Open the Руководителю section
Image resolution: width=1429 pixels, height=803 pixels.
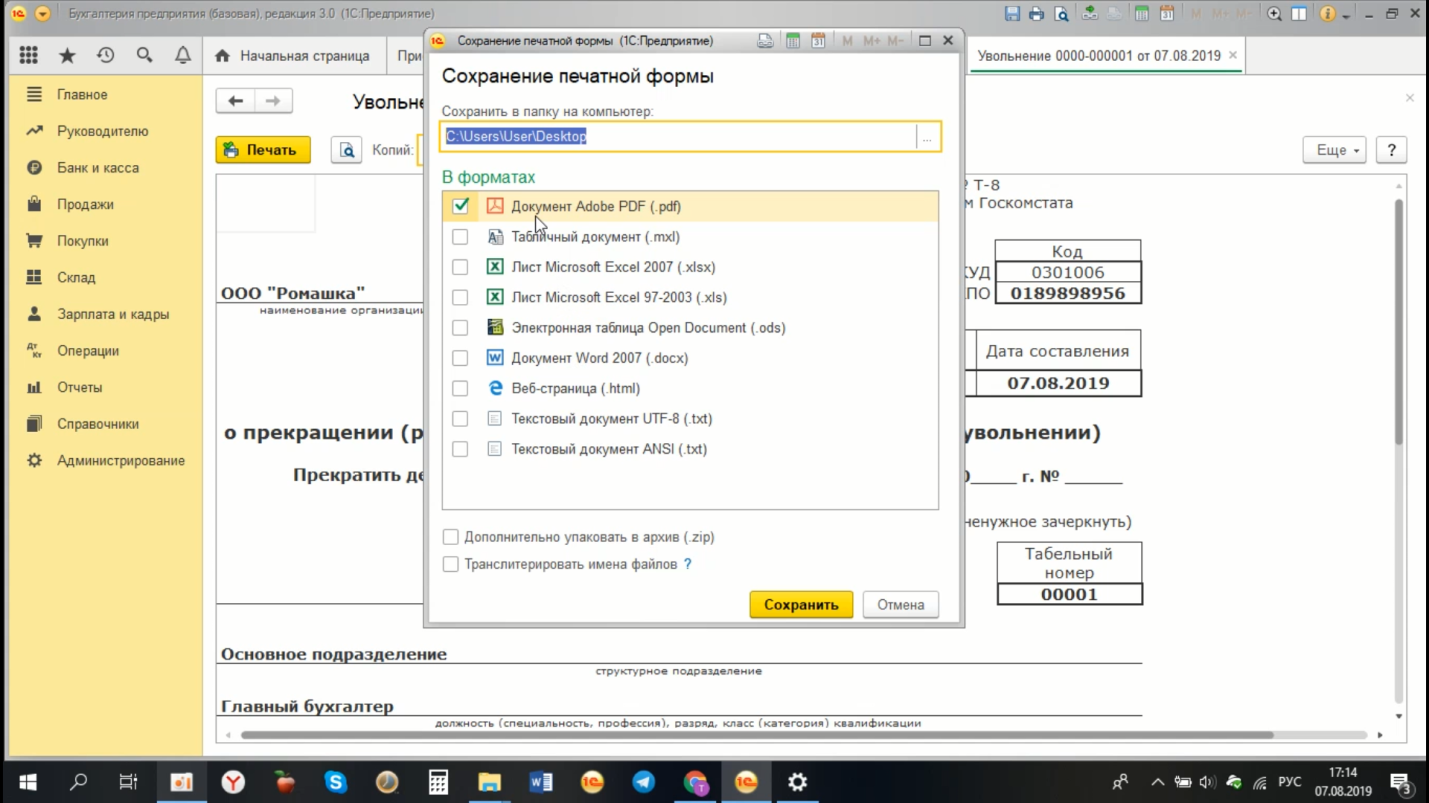(x=103, y=131)
